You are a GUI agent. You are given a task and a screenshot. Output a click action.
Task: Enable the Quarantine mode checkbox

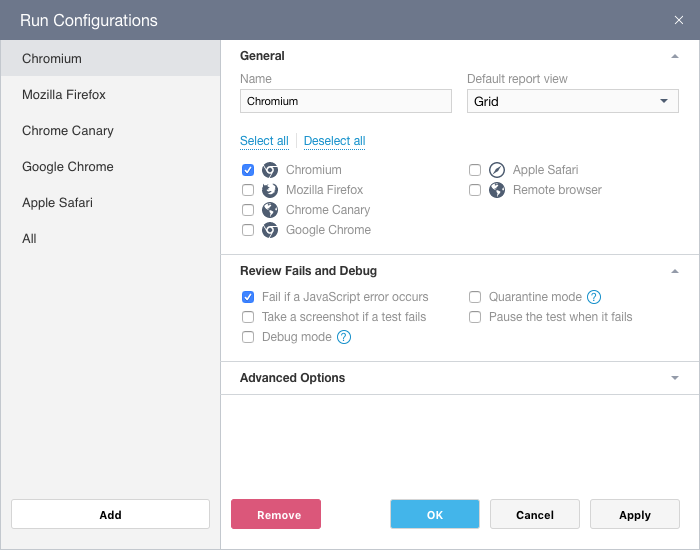click(x=475, y=297)
